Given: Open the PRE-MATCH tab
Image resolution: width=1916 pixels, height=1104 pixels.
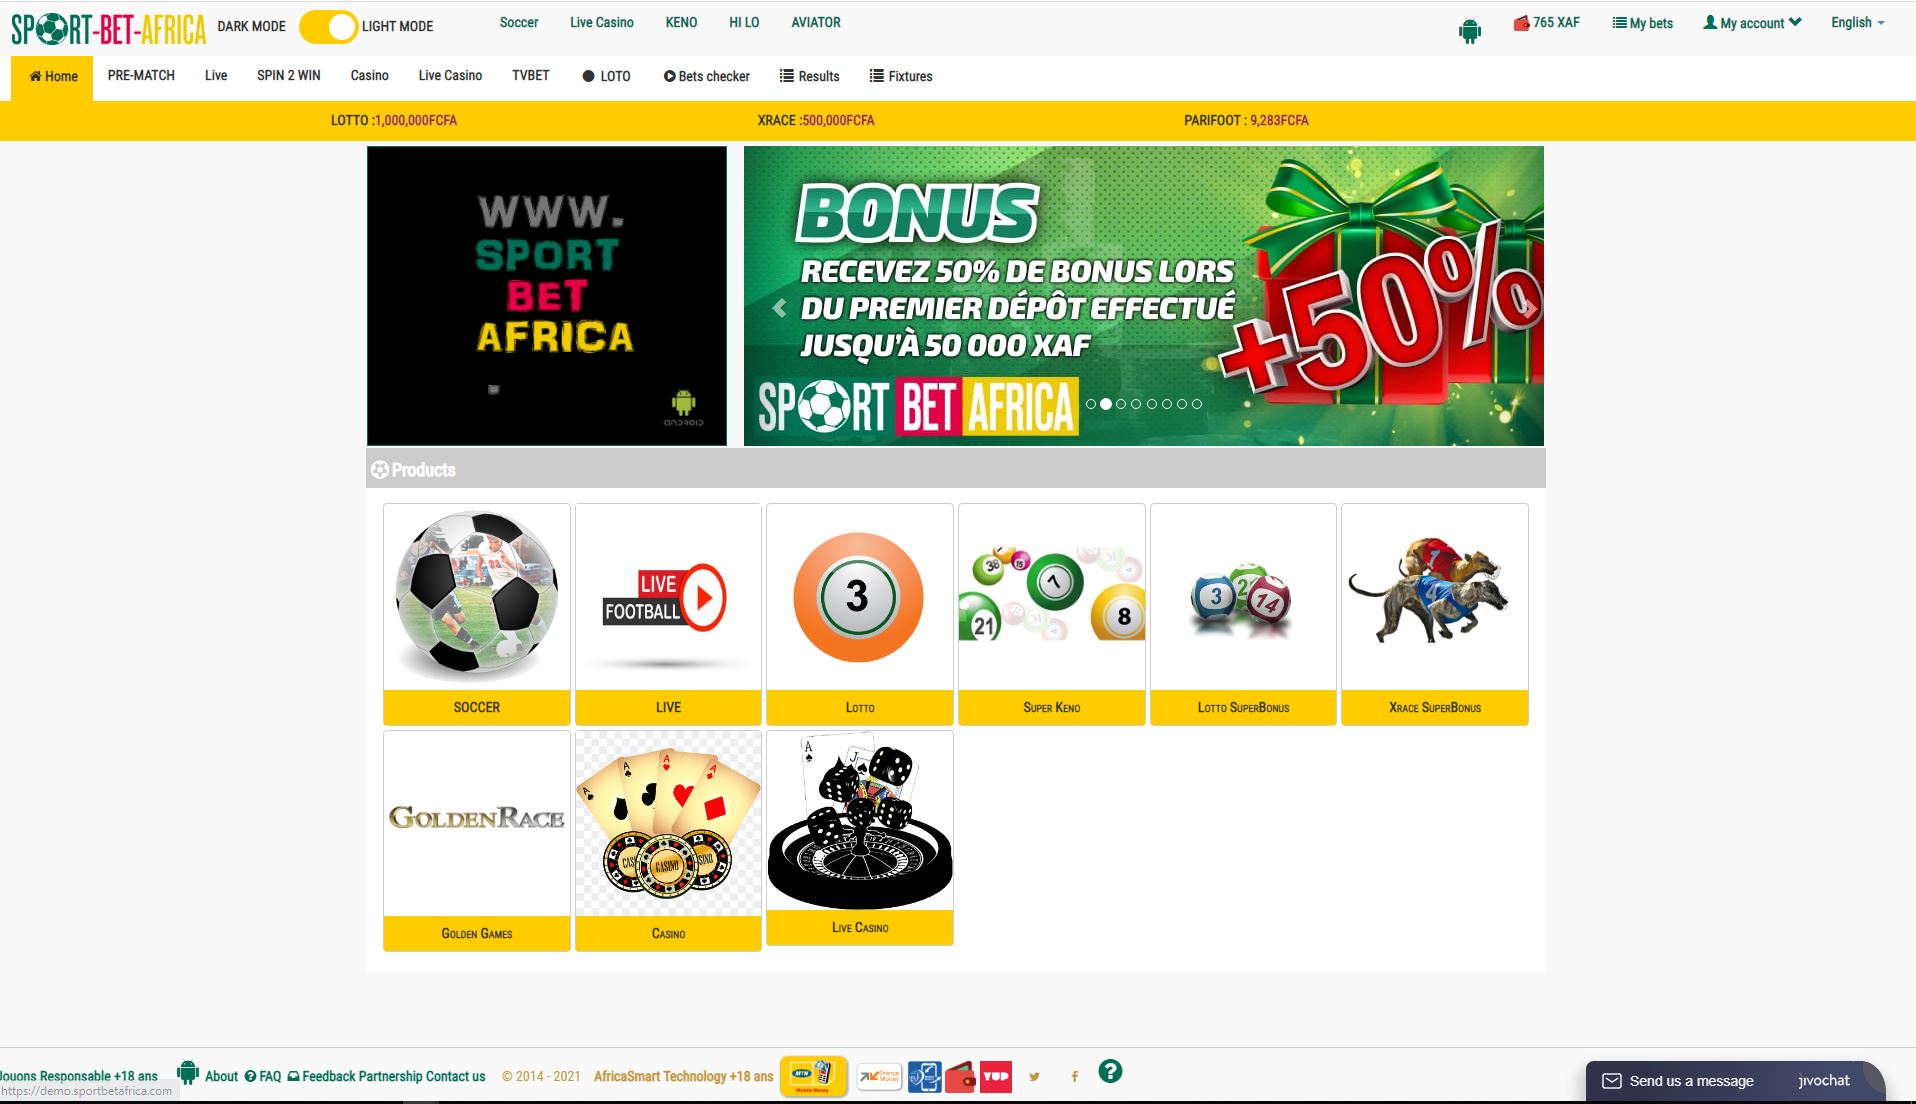Looking at the screenshot, I should point(141,76).
